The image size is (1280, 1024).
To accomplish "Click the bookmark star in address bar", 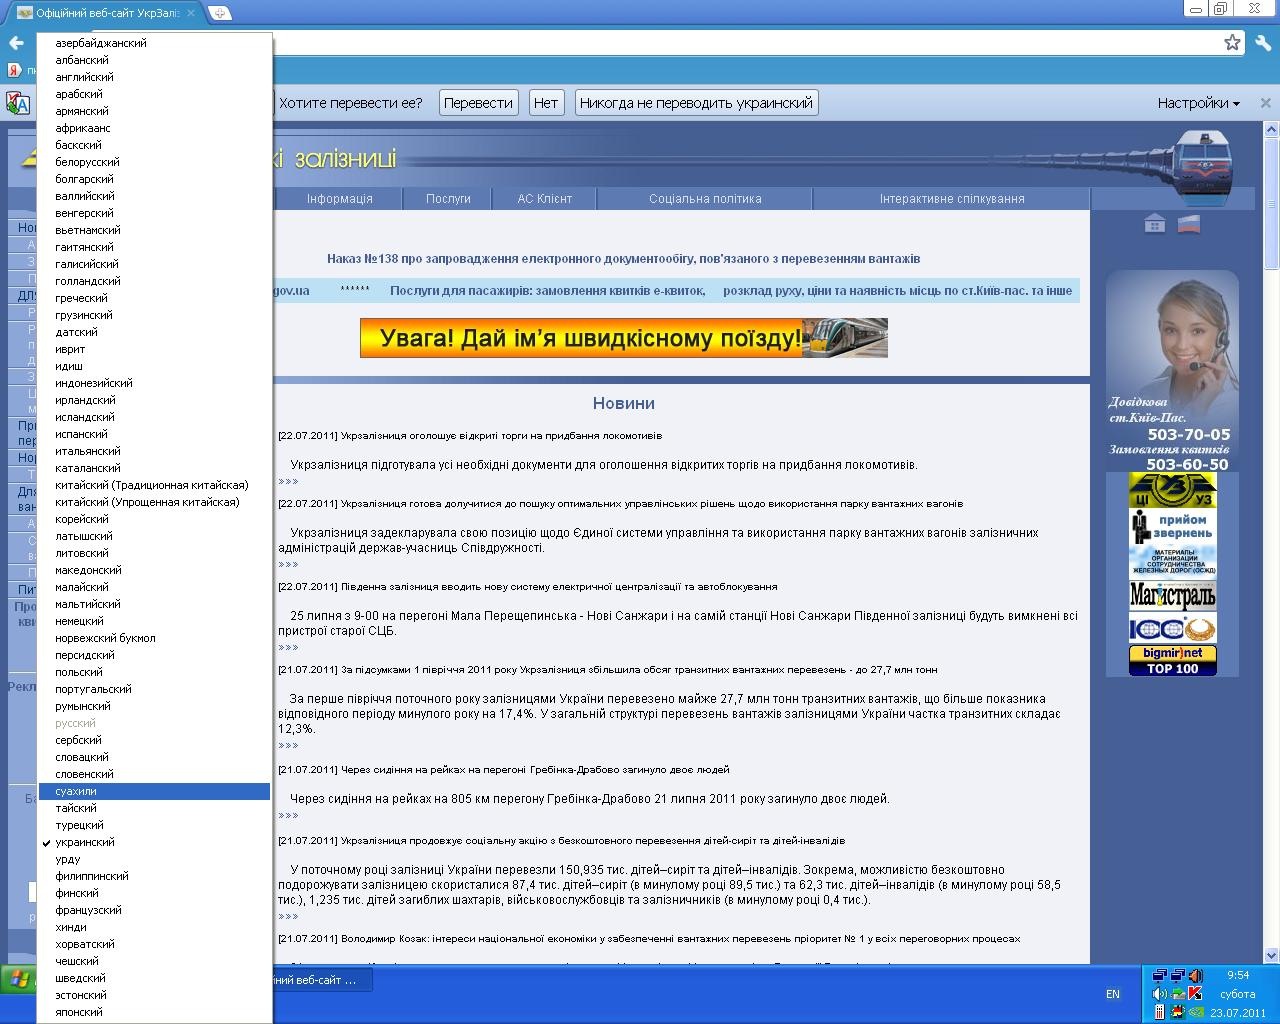I will click(x=1232, y=43).
